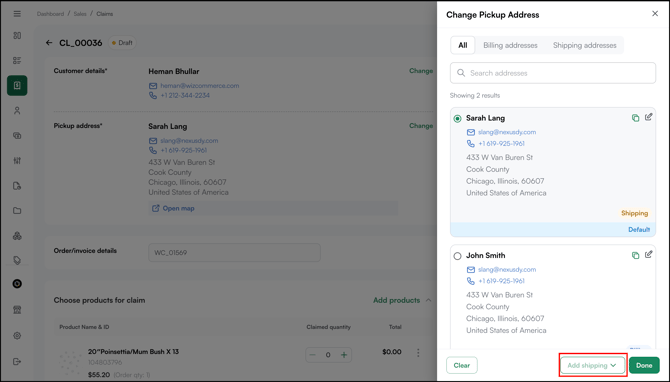Screen dimensions: 670x382
Task: Select John Smith address radio button
Action: (457, 256)
